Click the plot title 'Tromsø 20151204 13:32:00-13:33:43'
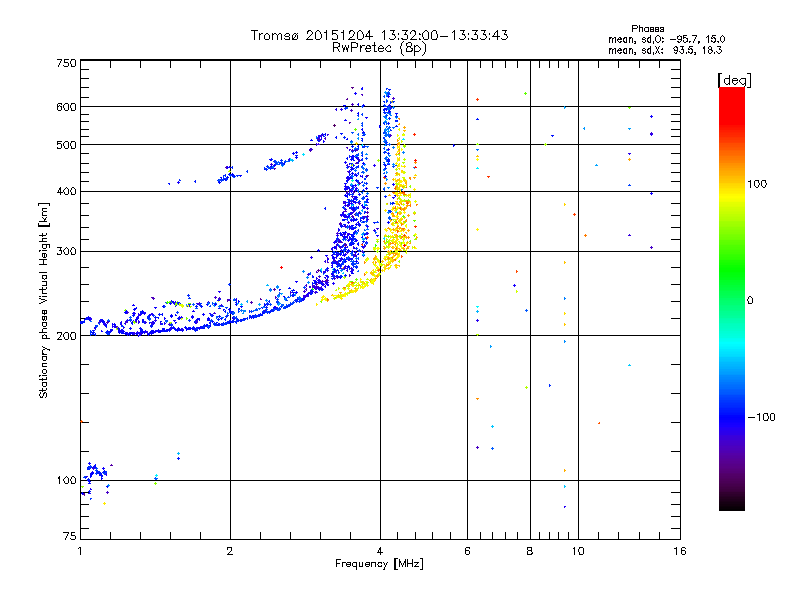 (x=379, y=35)
